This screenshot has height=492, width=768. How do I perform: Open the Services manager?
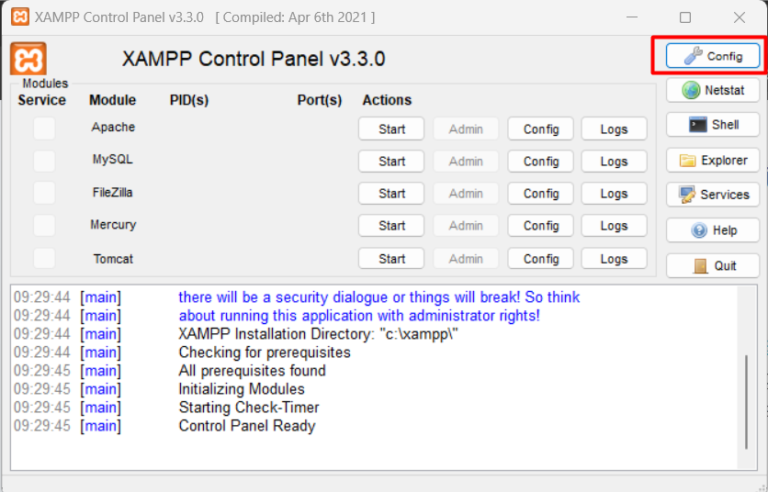click(x=713, y=195)
